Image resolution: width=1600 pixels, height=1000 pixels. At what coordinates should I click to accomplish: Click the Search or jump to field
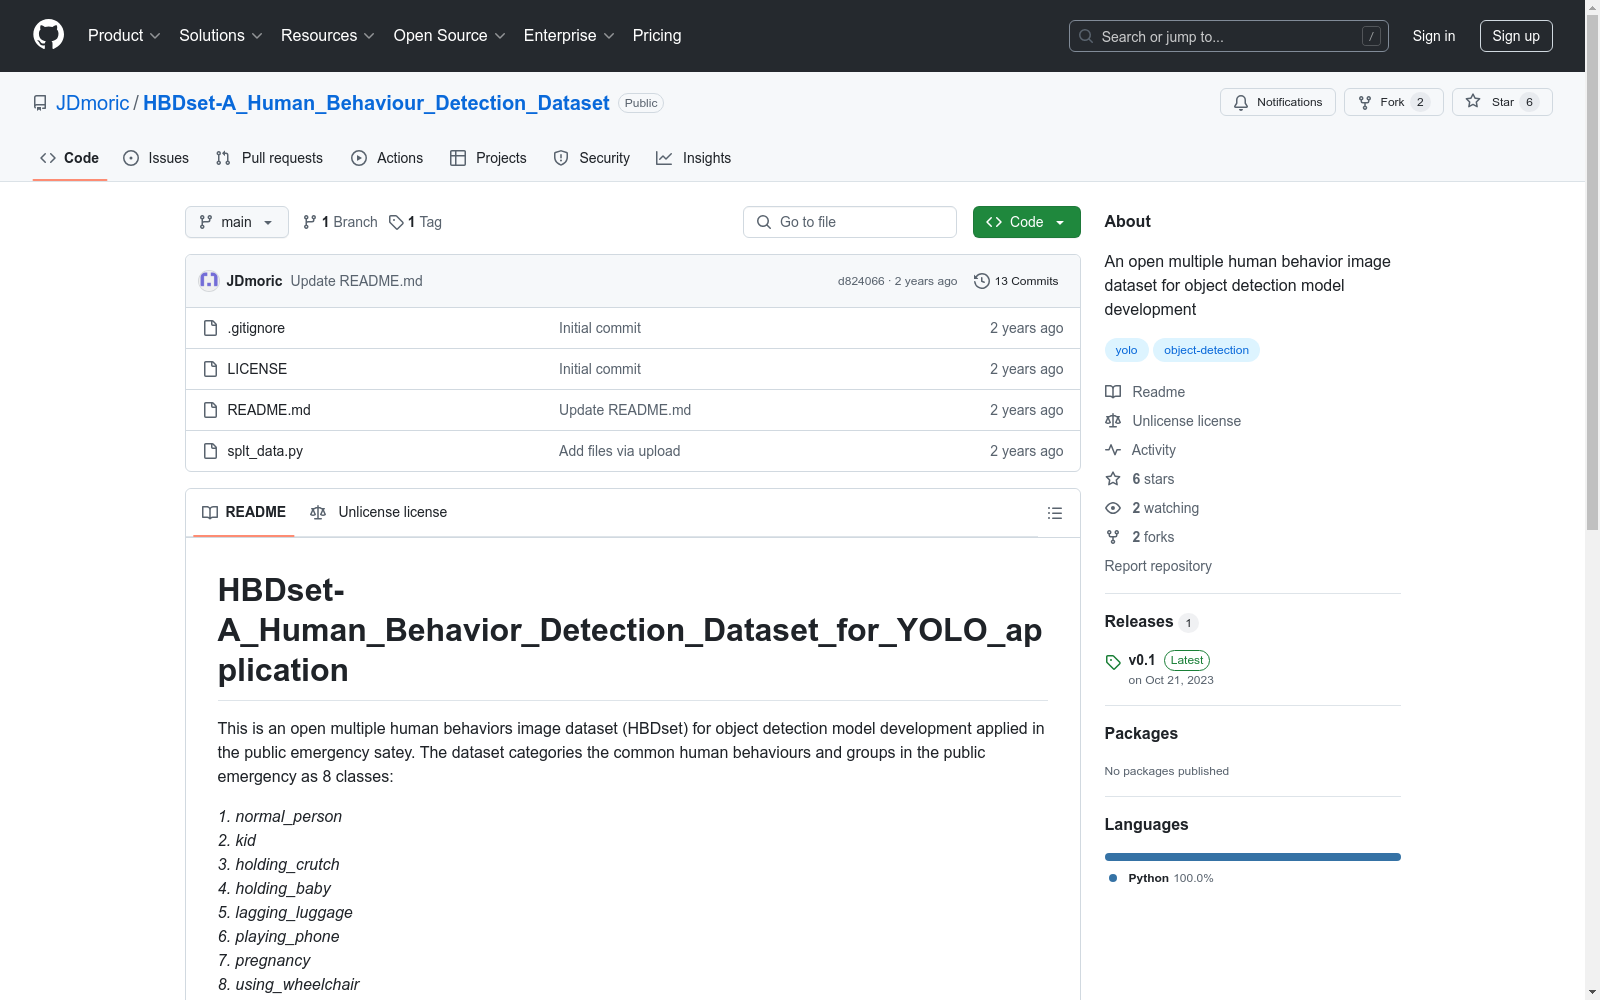(x=1229, y=36)
